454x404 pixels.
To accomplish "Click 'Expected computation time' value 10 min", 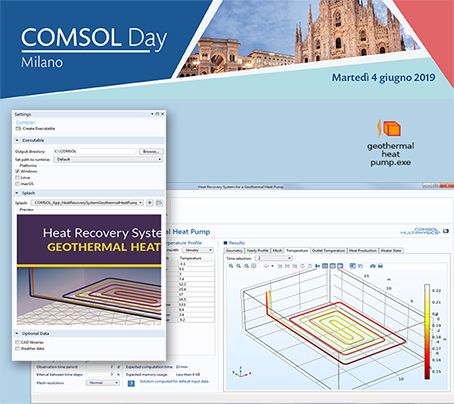I will point(182,367).
